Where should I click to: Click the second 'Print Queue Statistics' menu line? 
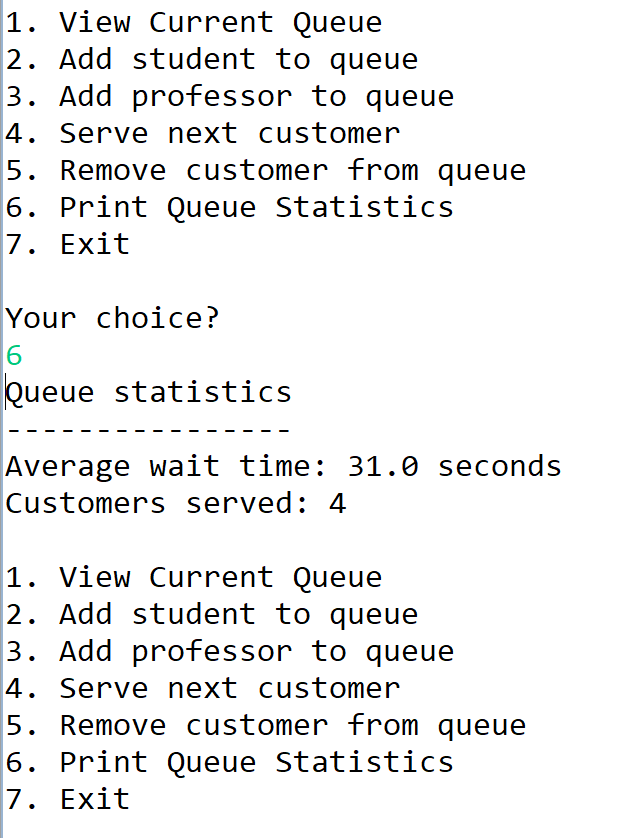coord(230,763)
